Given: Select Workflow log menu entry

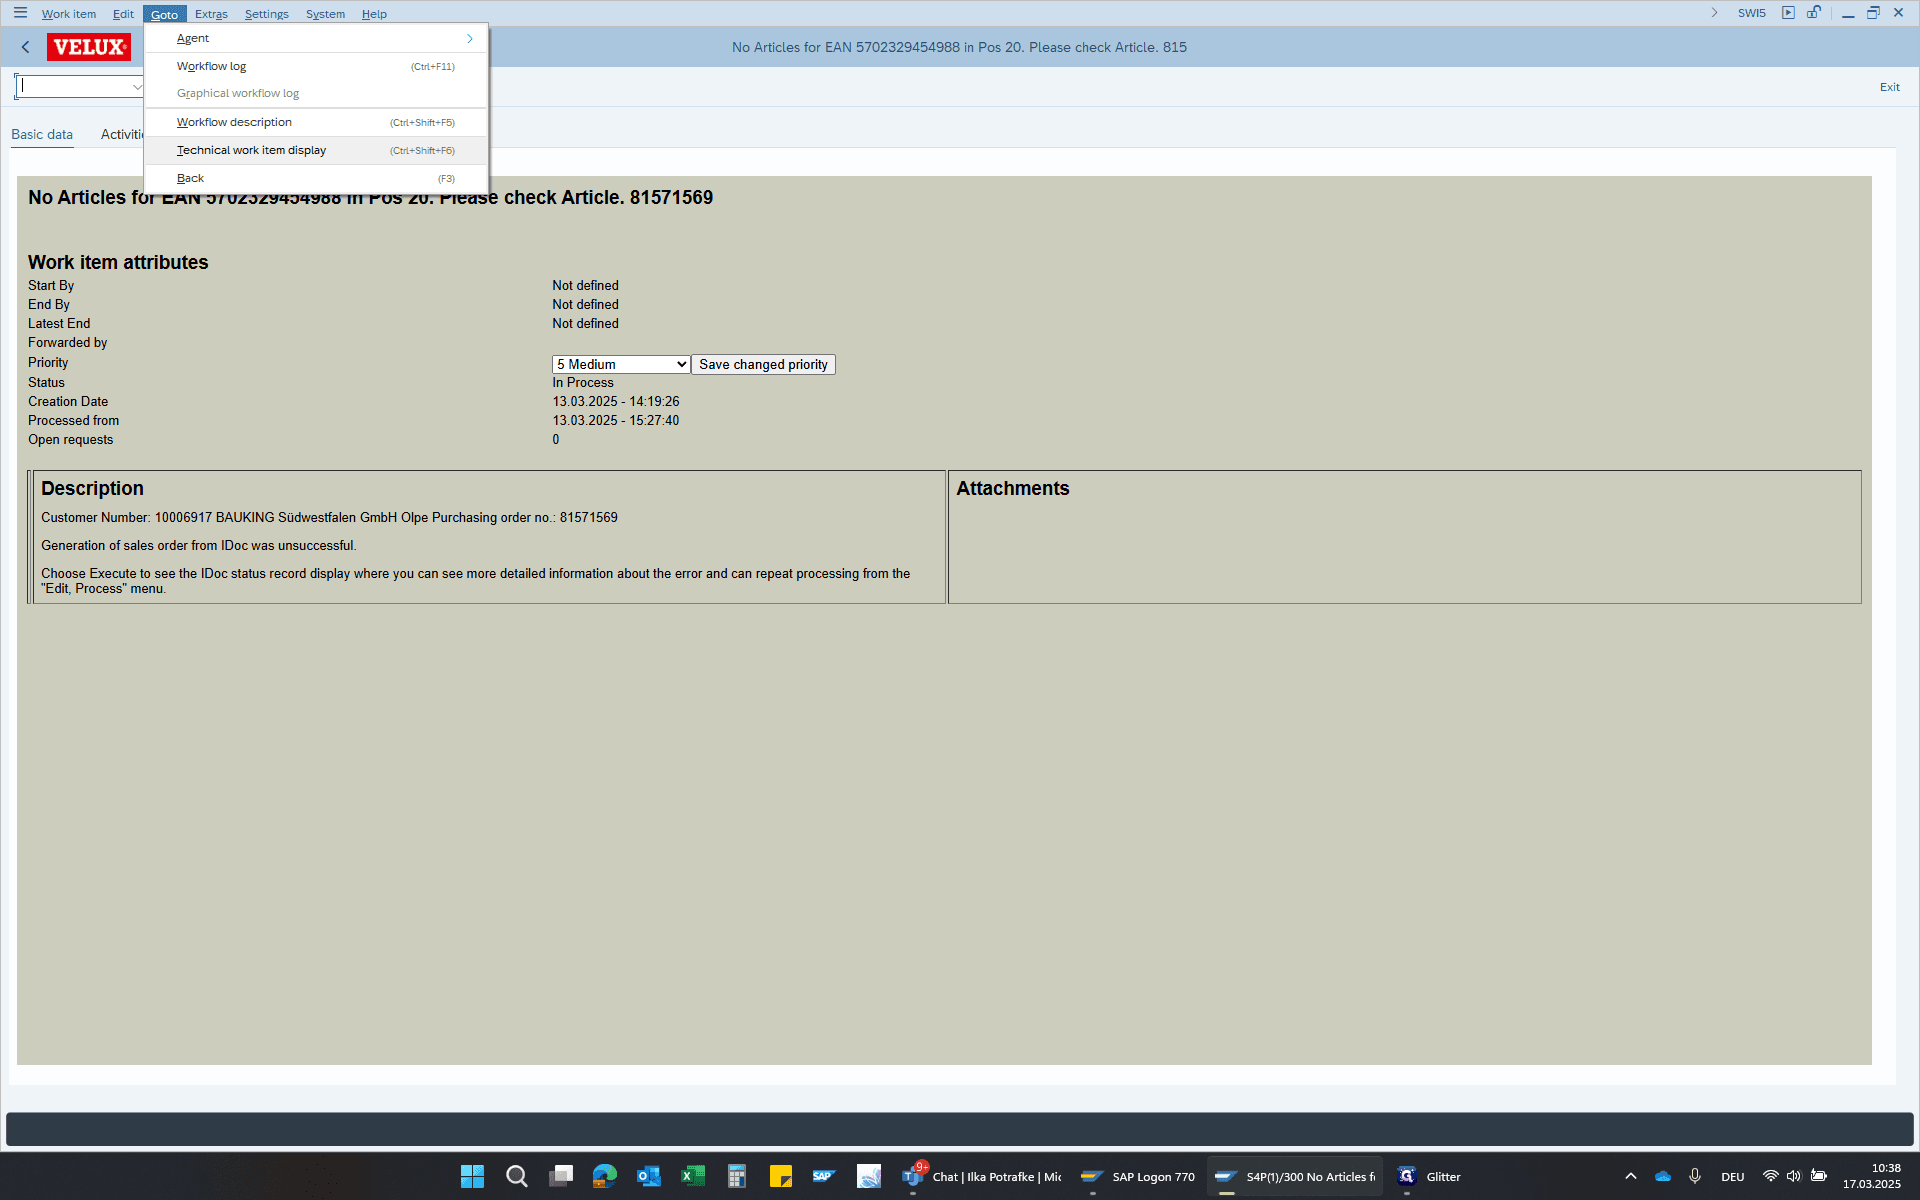Looking at the screenshot, I should tap(316, 66).
